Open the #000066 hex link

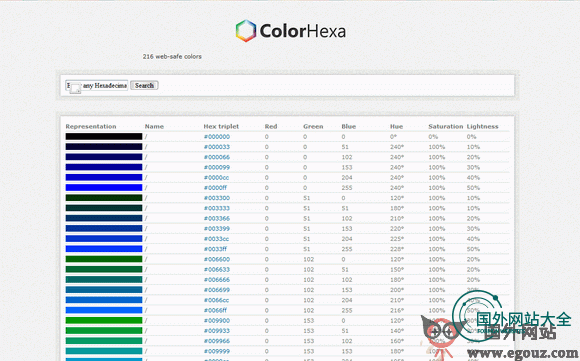point(217,157)
